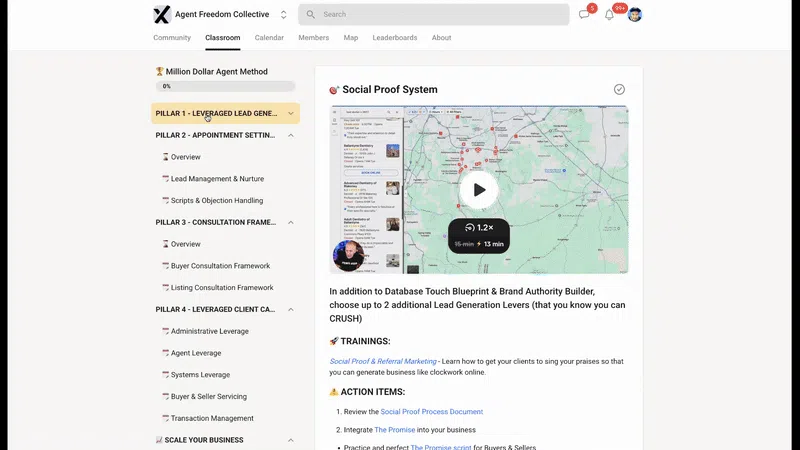The height and width of the screenshot is (450, 800).
Task: Switch to the Calendar tab
Action: point(269,38)
